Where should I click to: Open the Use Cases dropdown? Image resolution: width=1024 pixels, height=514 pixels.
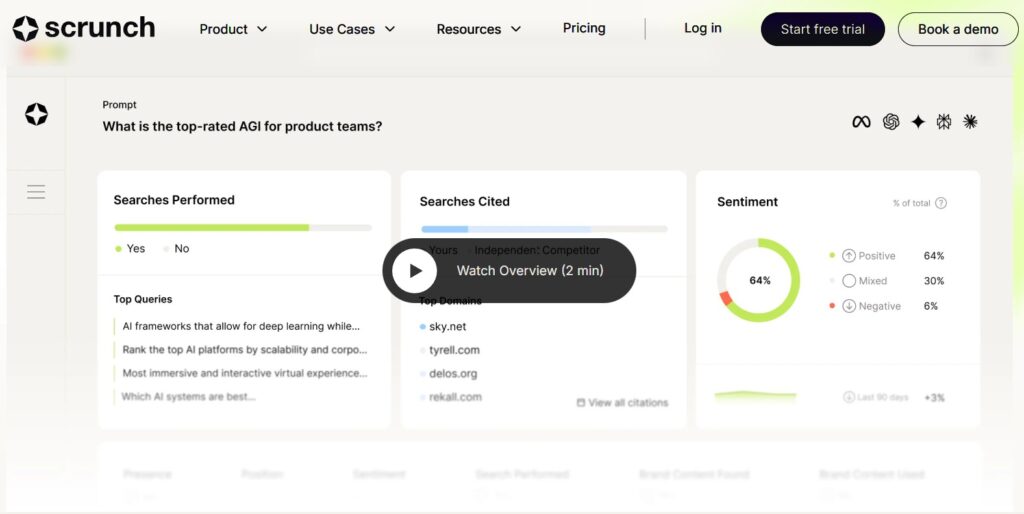tap(352, 29)
